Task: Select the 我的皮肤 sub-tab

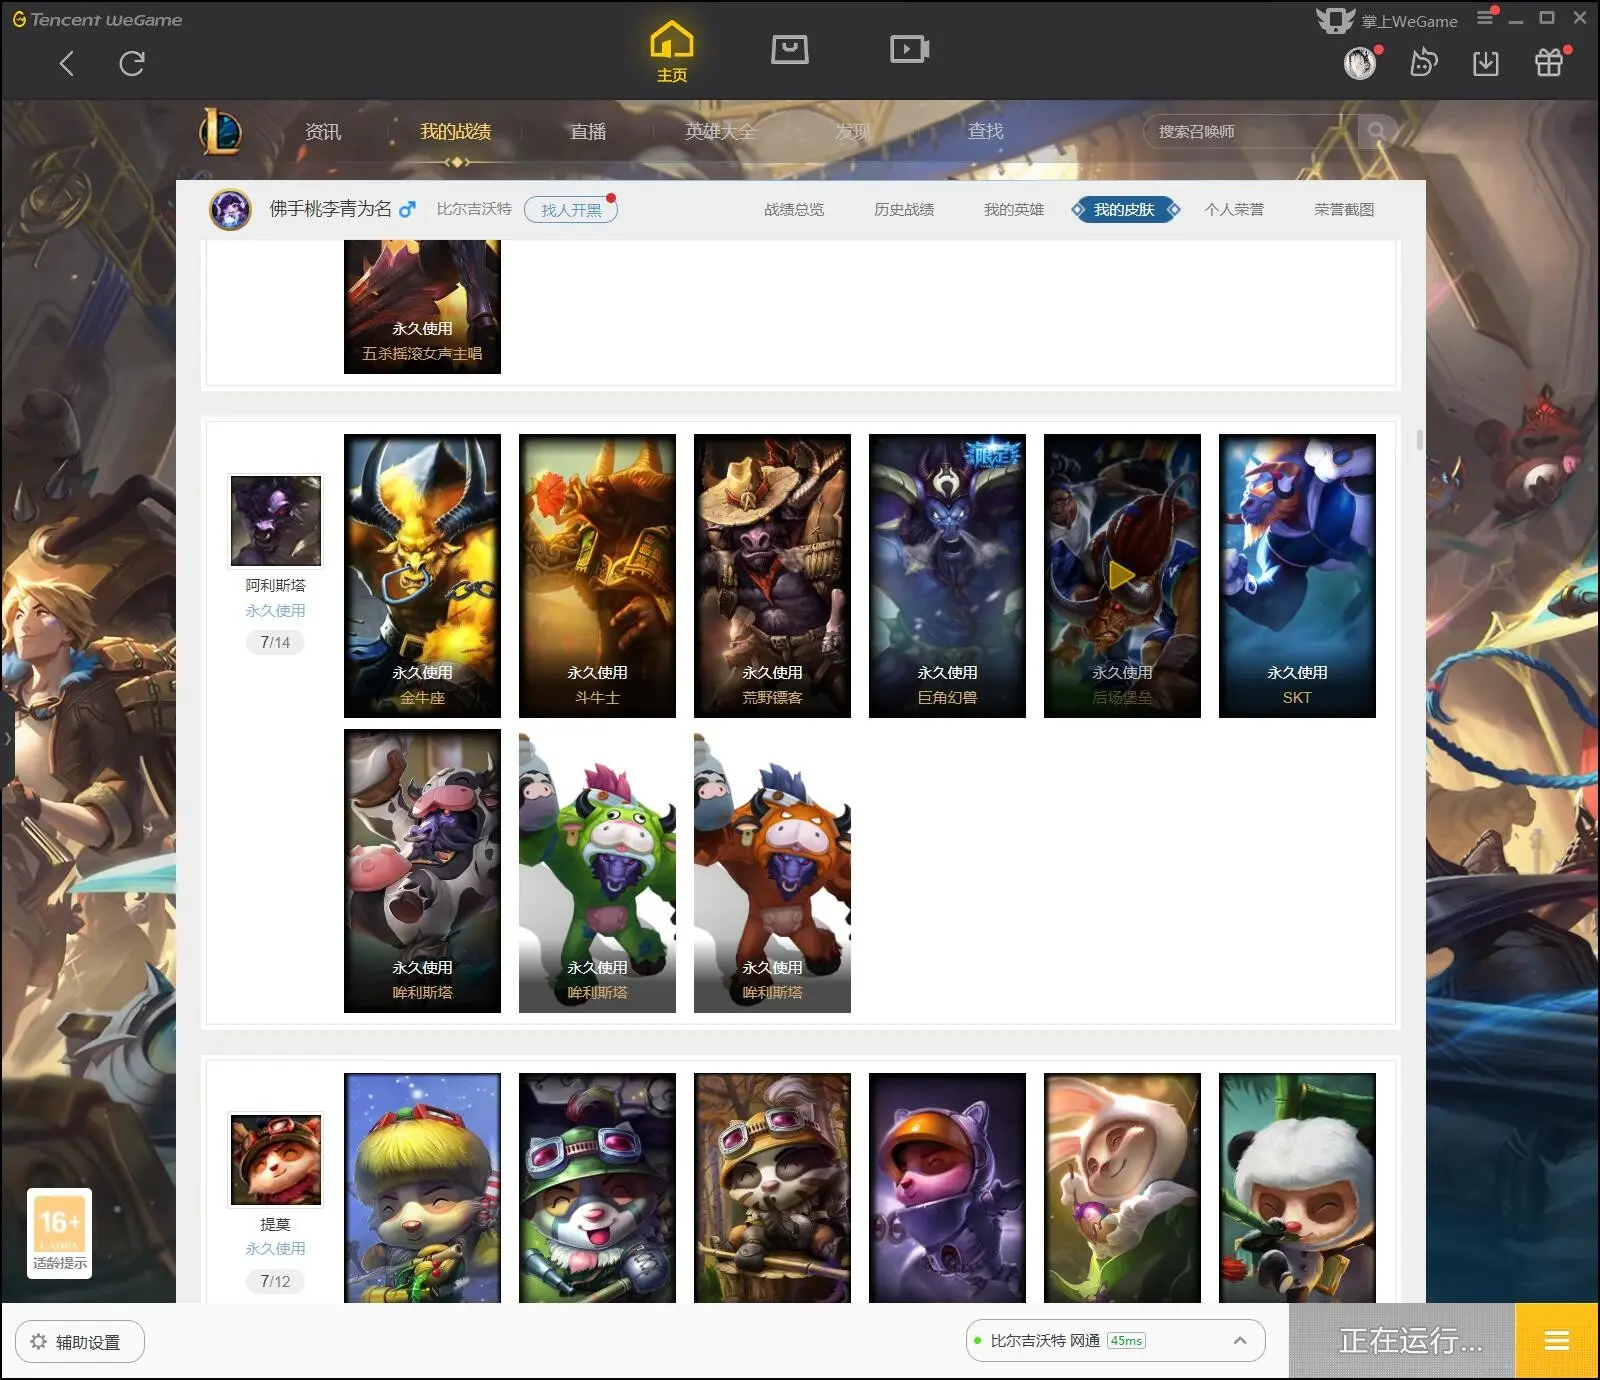Action: click(x=1125, y=210)
